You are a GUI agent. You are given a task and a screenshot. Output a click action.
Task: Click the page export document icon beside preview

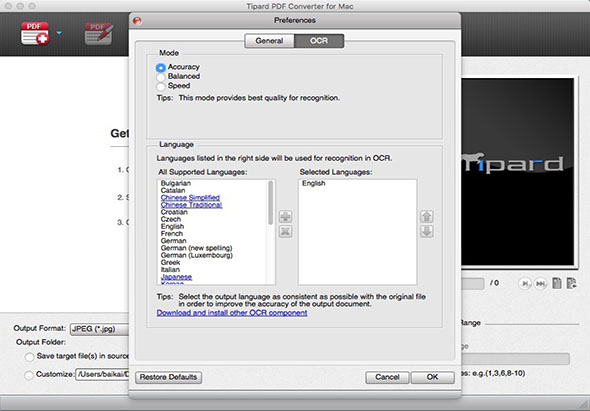click(x=572, y=283)
